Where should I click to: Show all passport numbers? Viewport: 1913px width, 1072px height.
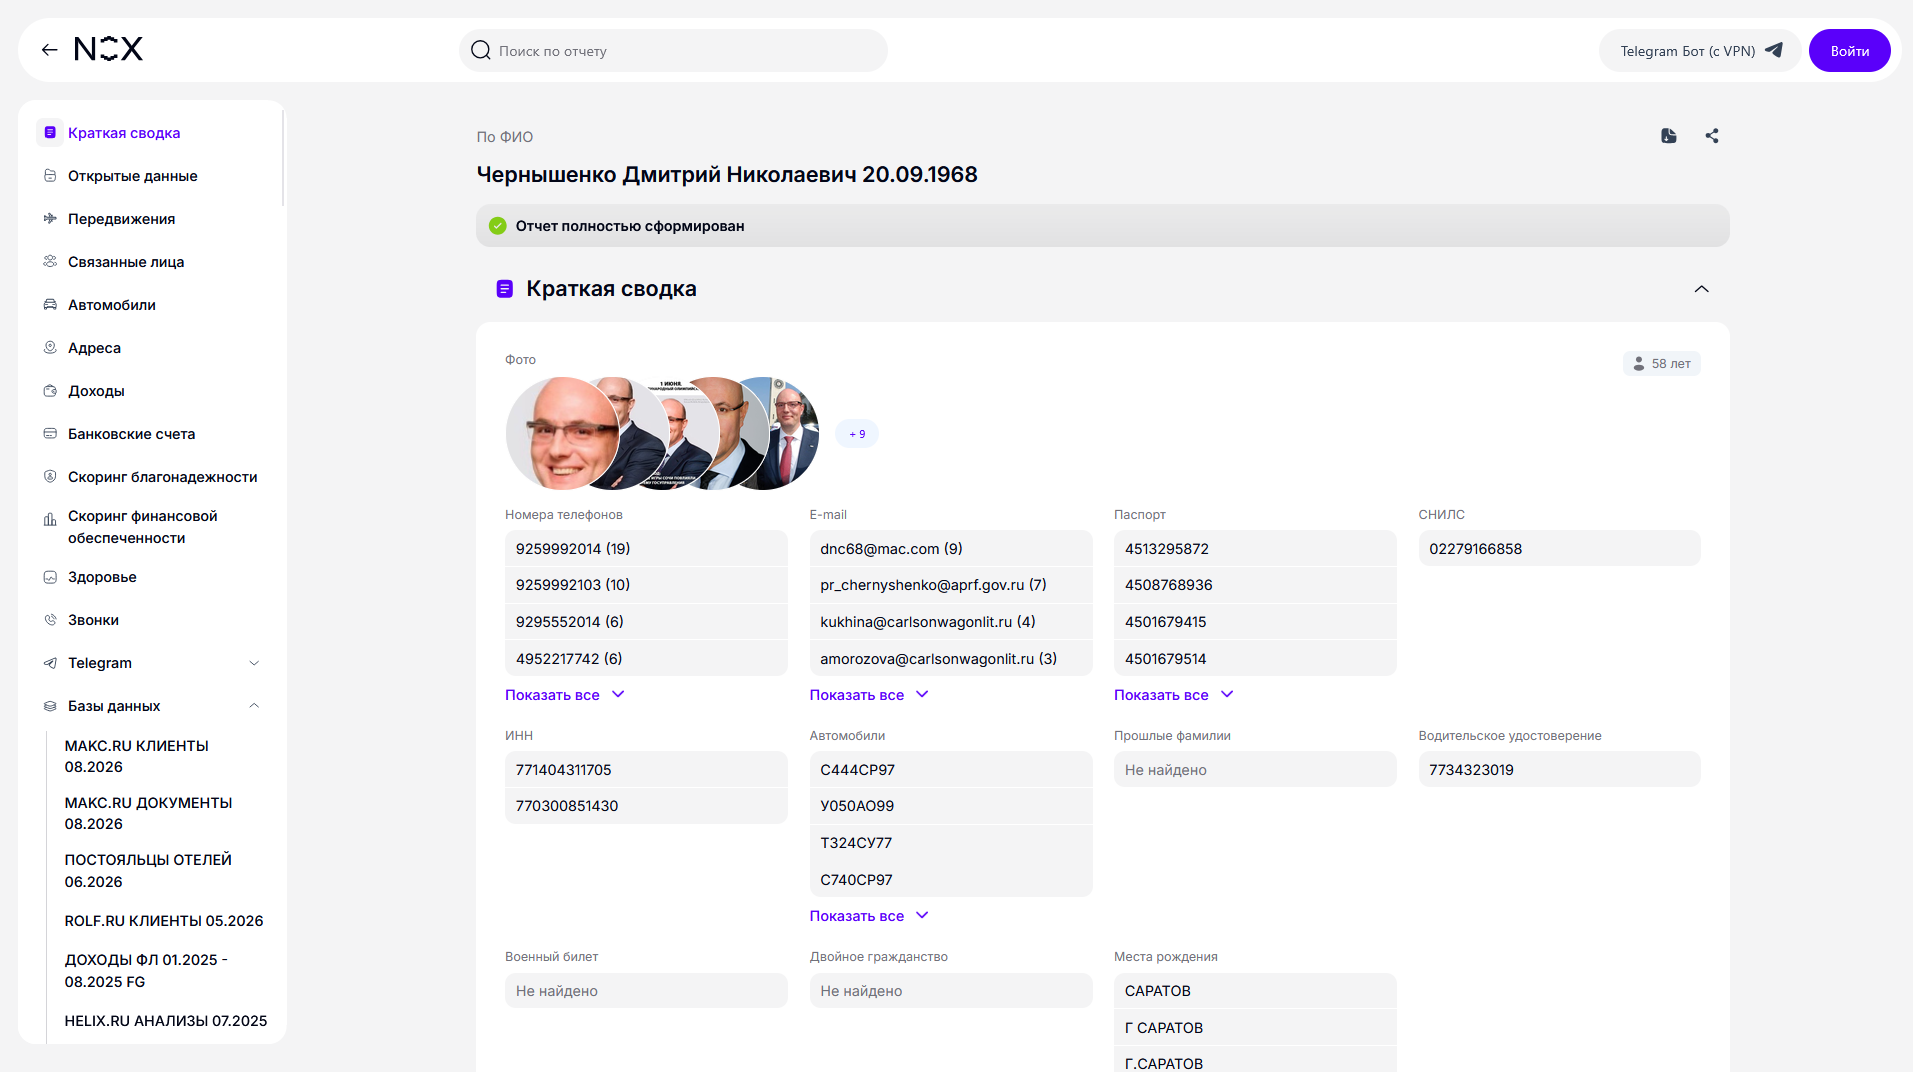[1174, 695]
